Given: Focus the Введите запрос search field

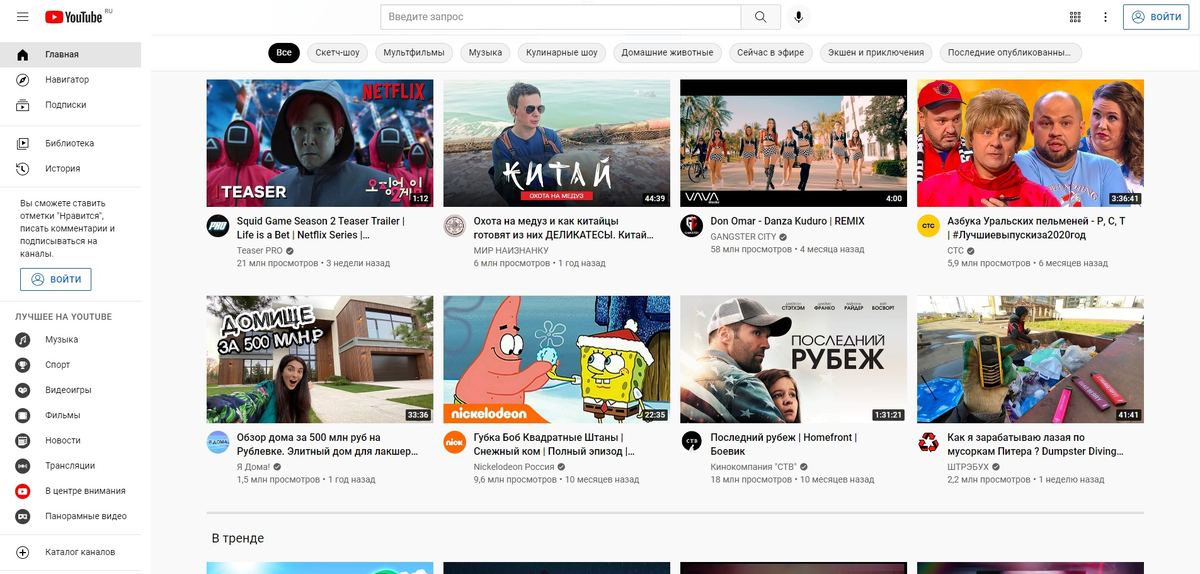Looking at the screenshot, I should tap(560, 17).
